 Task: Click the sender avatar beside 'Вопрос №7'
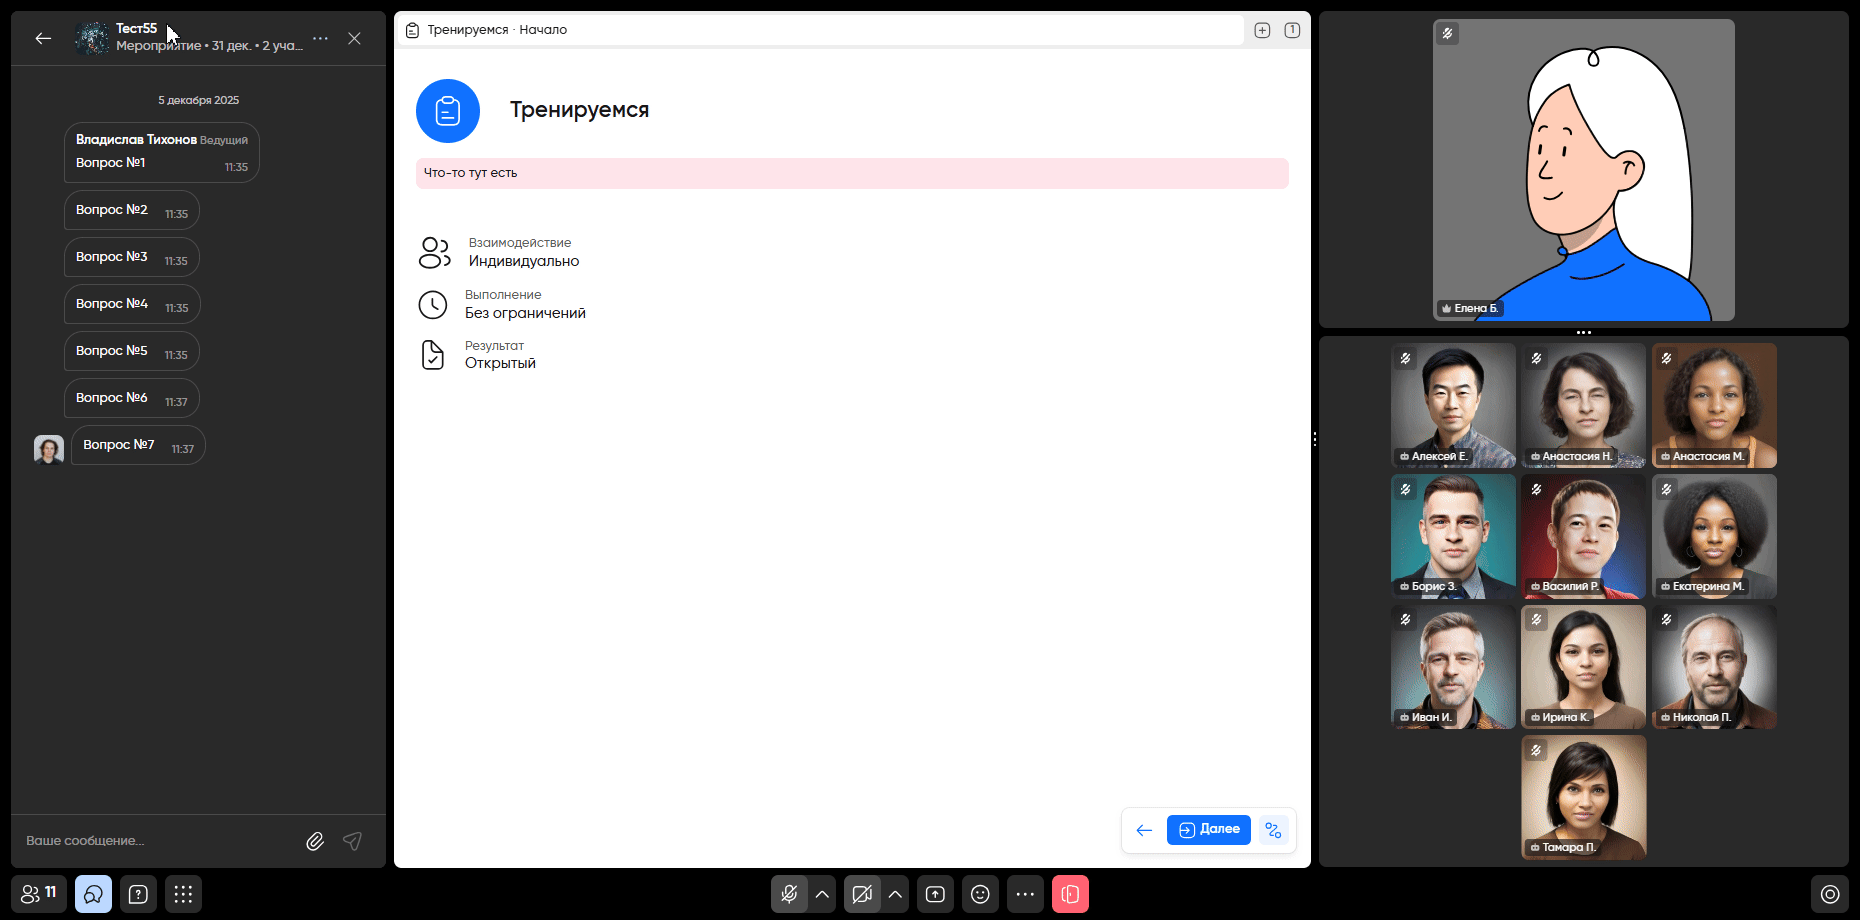[49, 449]
